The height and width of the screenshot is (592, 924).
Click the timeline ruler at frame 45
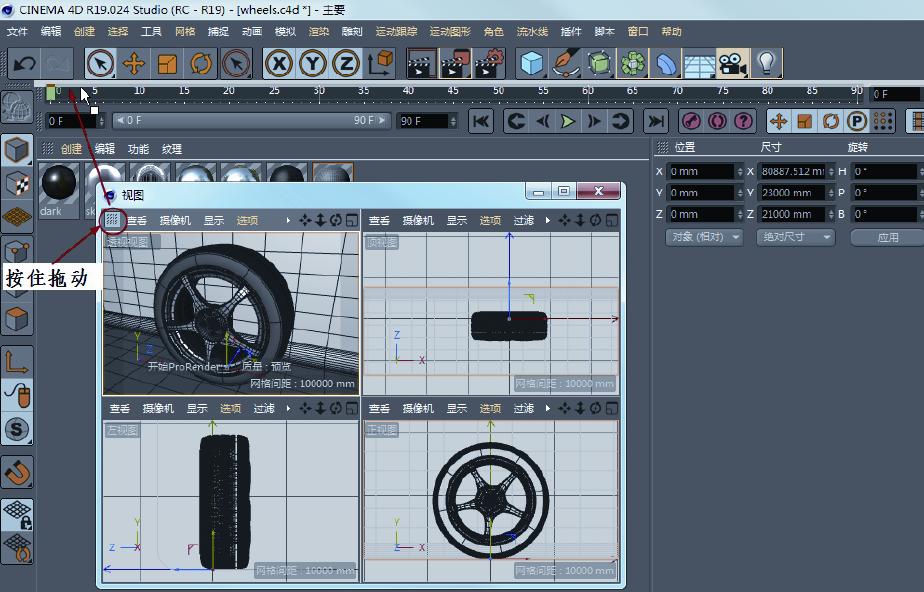point(454,92)
